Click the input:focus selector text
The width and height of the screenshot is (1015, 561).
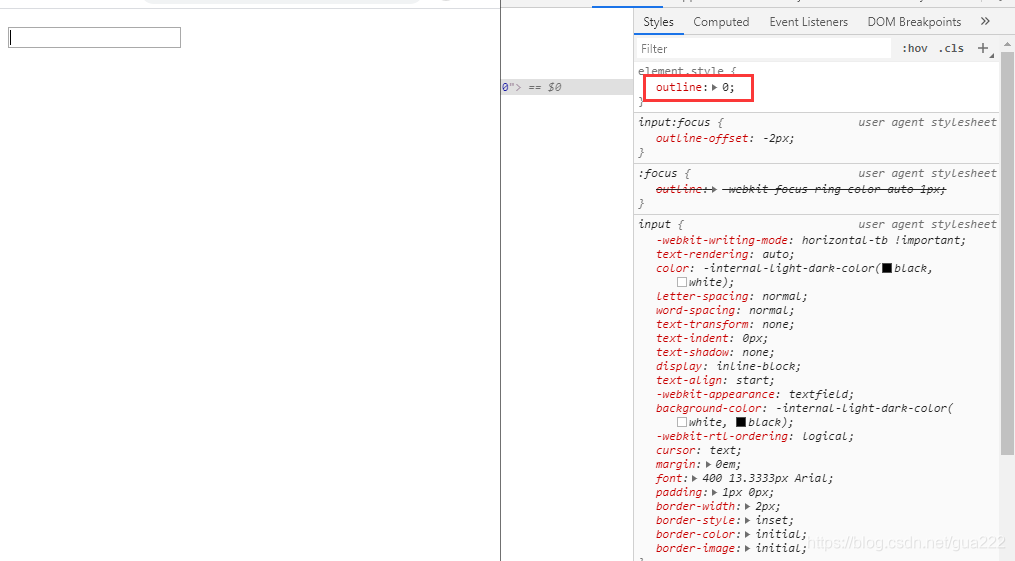click(674, 122)
